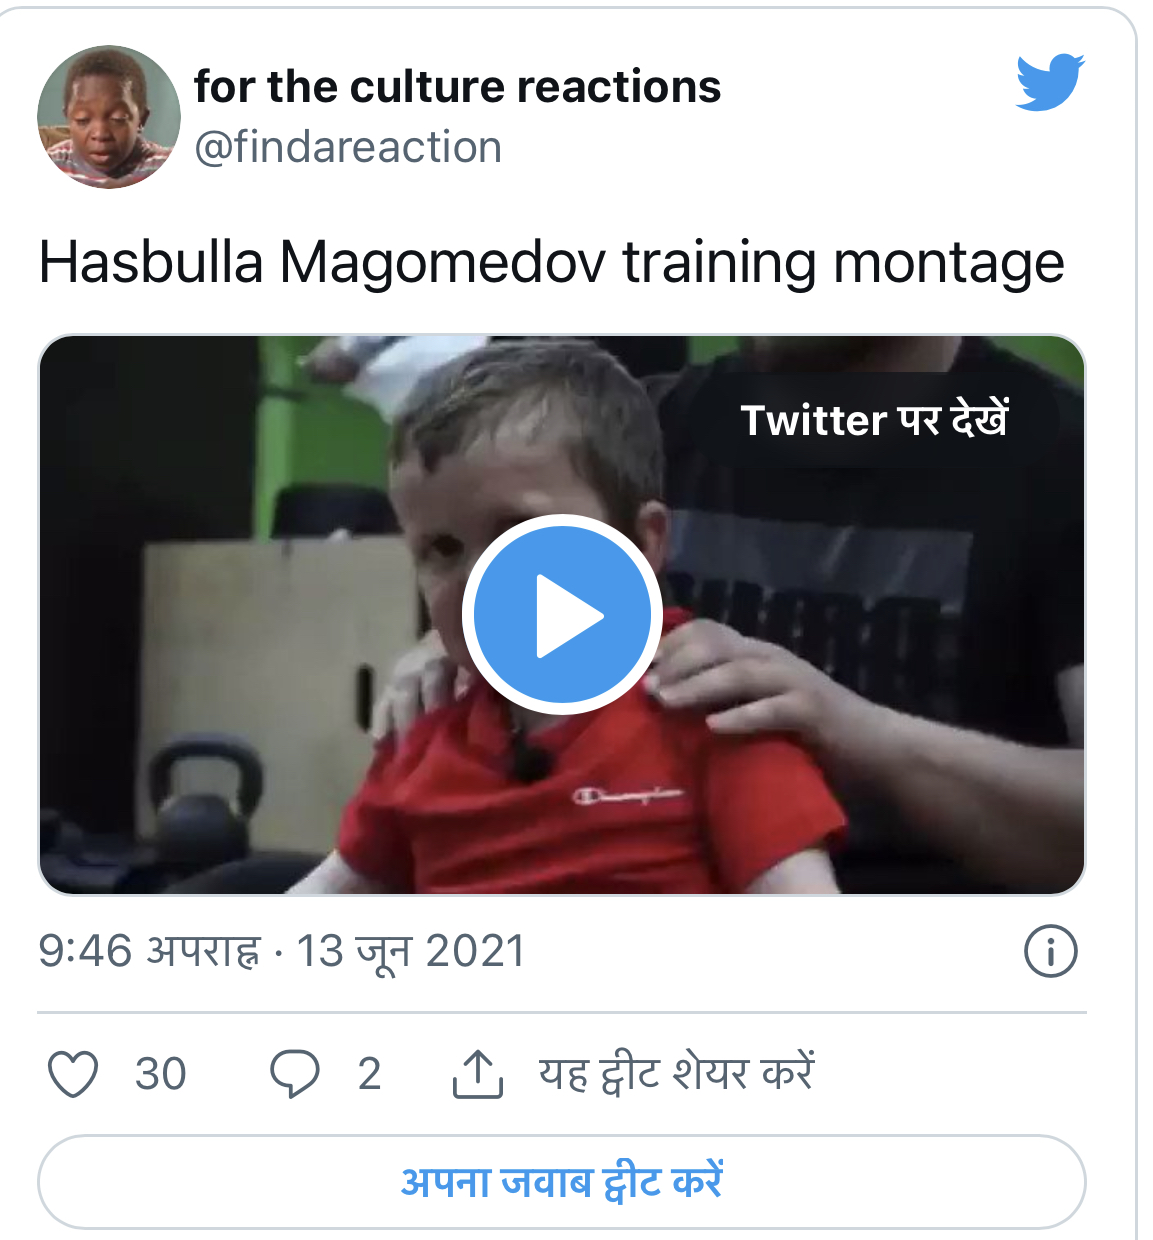This screenshot has height=1240, width=1153.
Task: Click the 'Twitter पर देखें' overlay button
Action: 875,420
